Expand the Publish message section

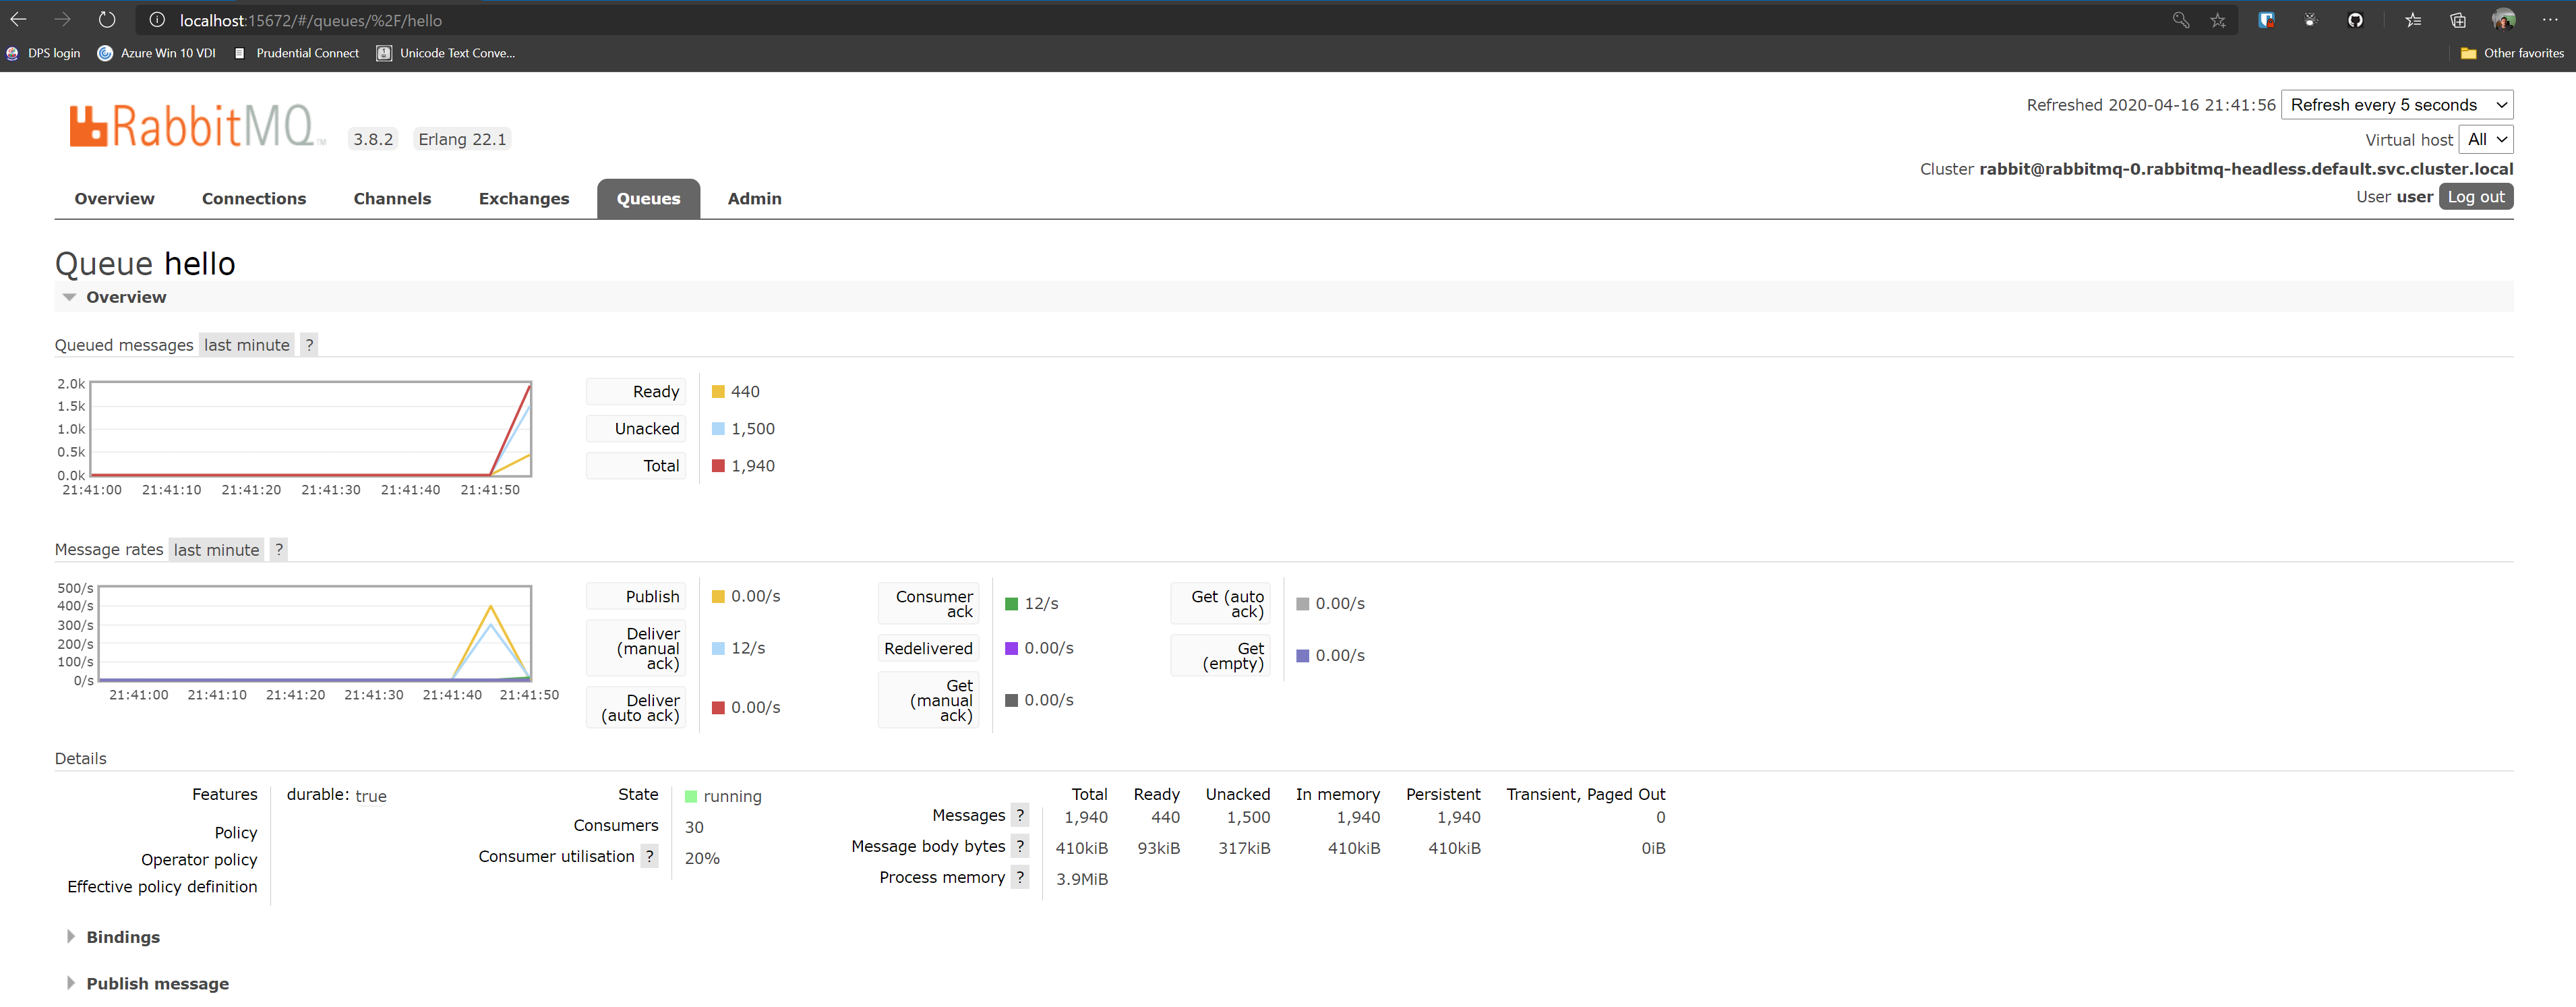click(156, 982)
